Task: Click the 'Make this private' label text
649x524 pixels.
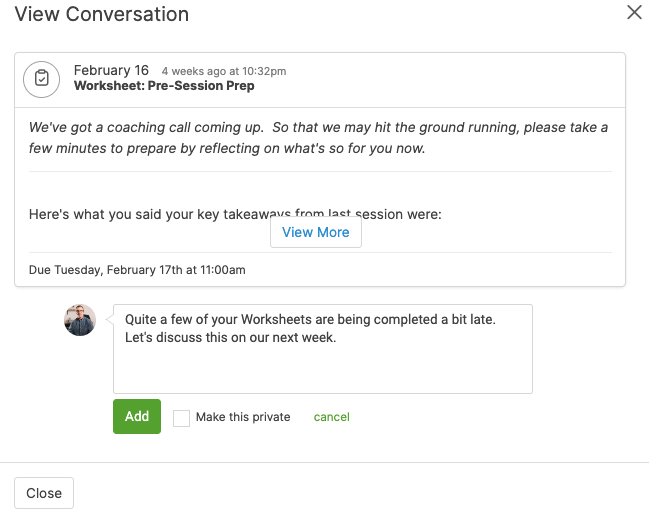Action: tap(243, 417)
